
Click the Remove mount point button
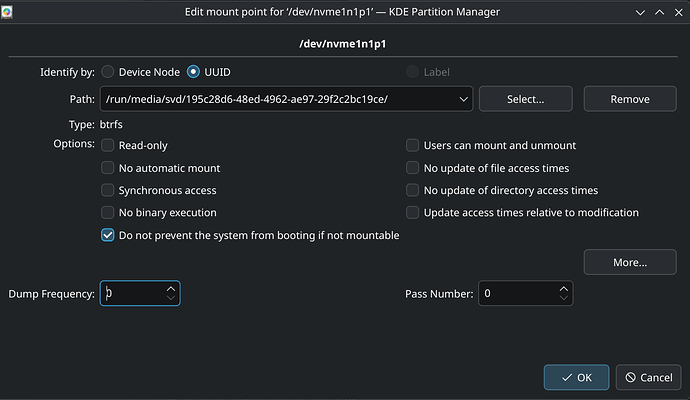point(630,99)
